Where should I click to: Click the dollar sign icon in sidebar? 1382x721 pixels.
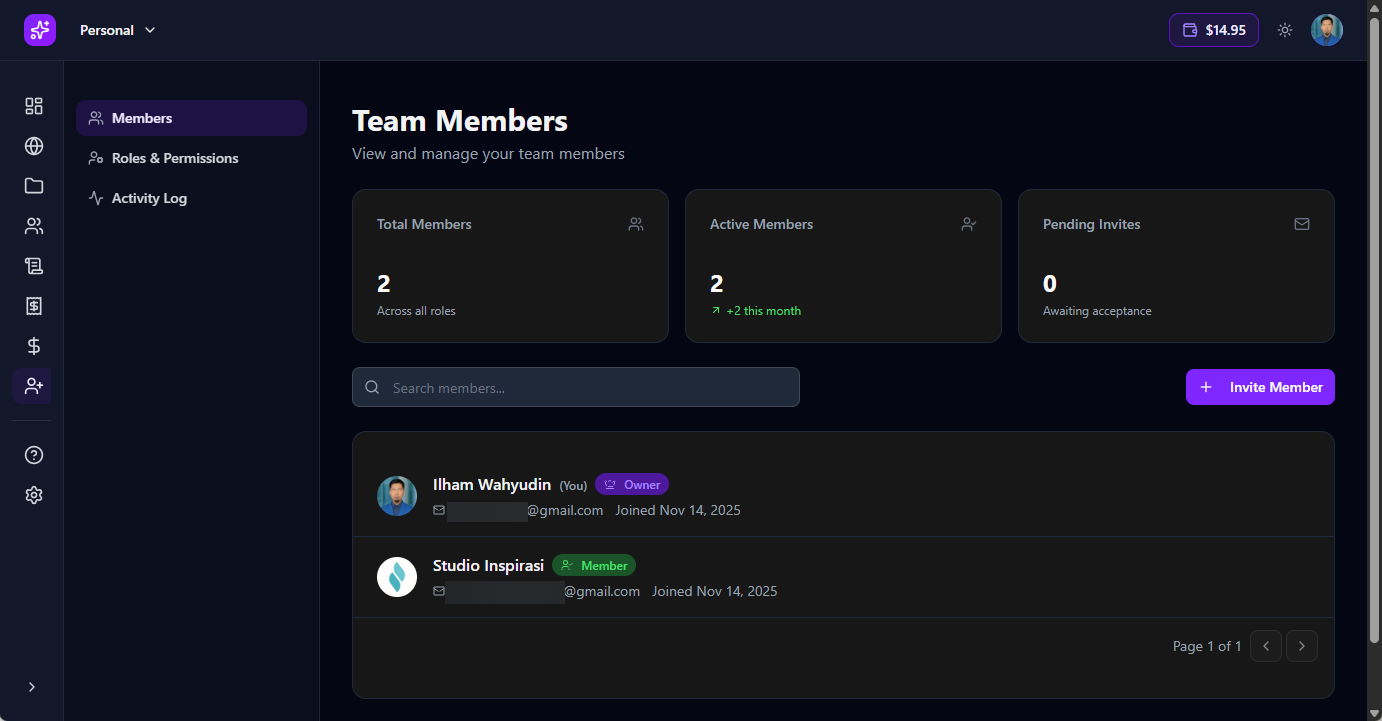[x=34, y=346]
